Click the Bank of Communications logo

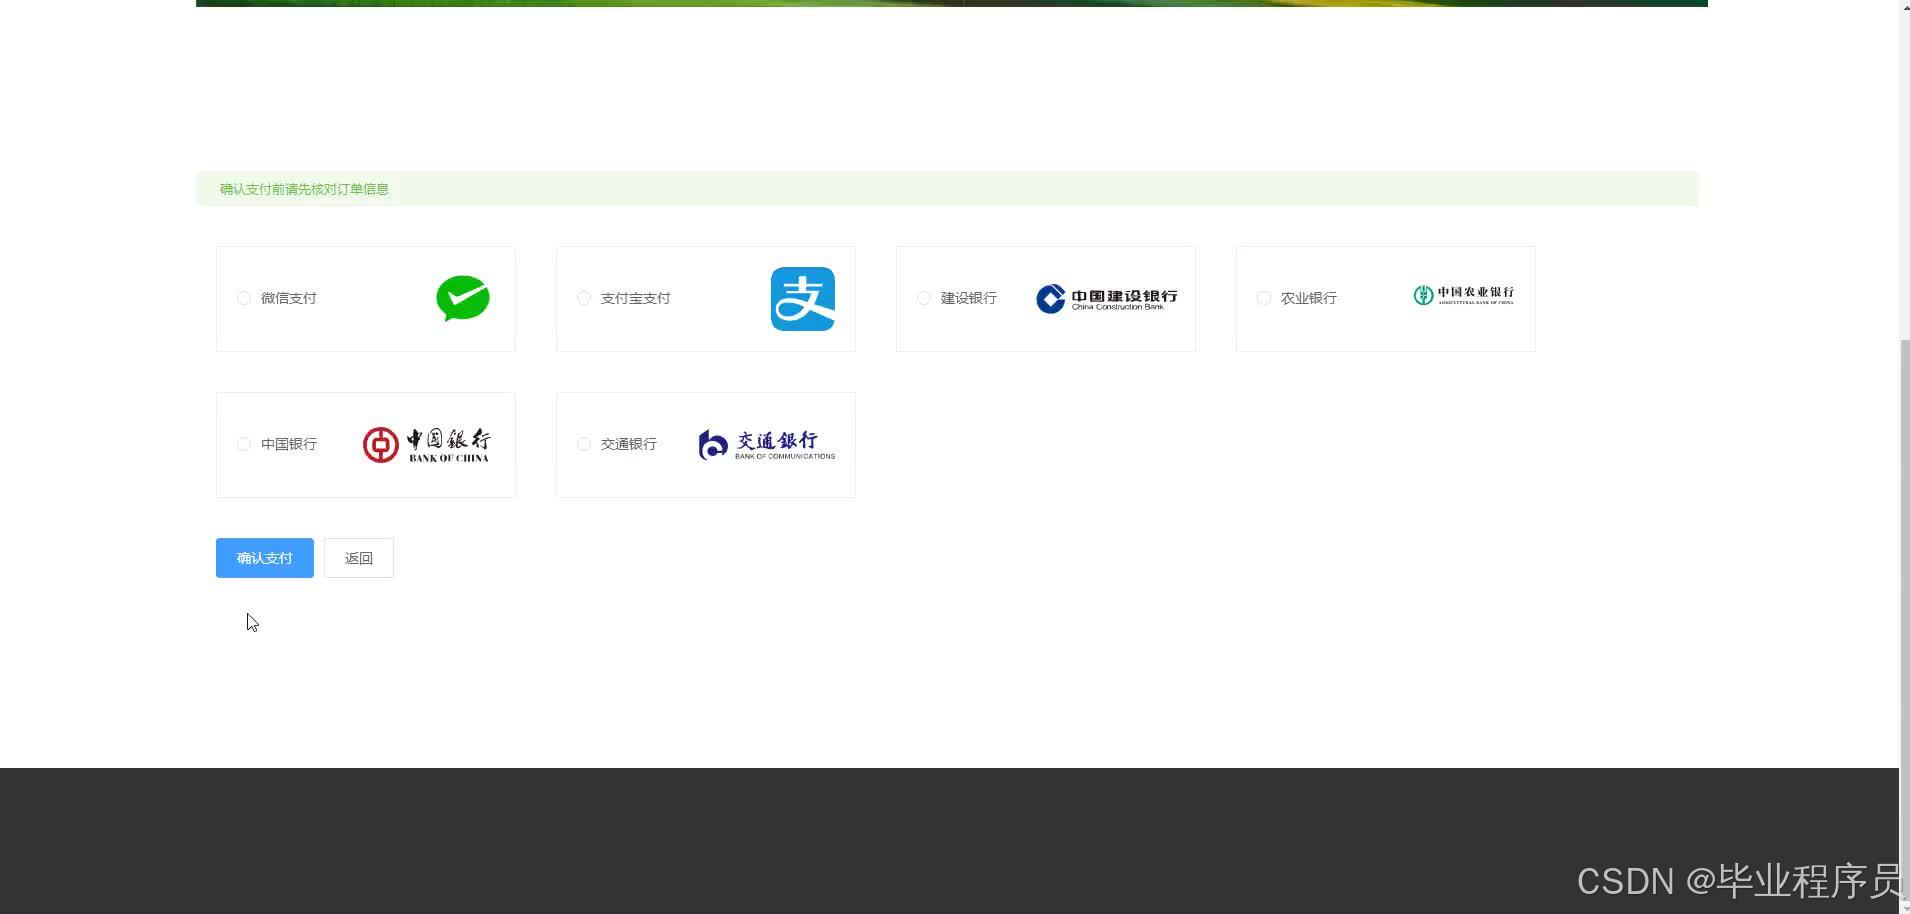(x=766, y=445)
